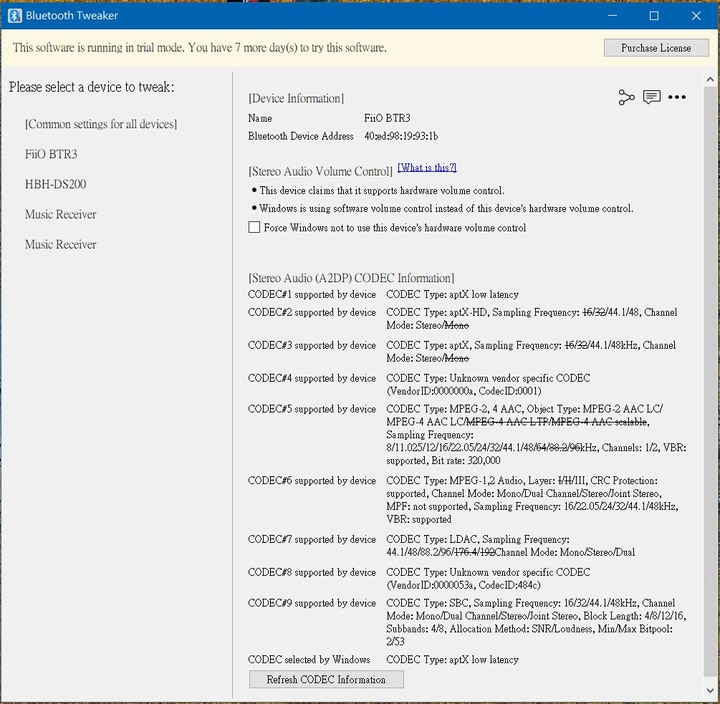This screenshot has width=720, height=704.
Task: Select the second Music Receiver entry
Action: [x=61, y=244]
